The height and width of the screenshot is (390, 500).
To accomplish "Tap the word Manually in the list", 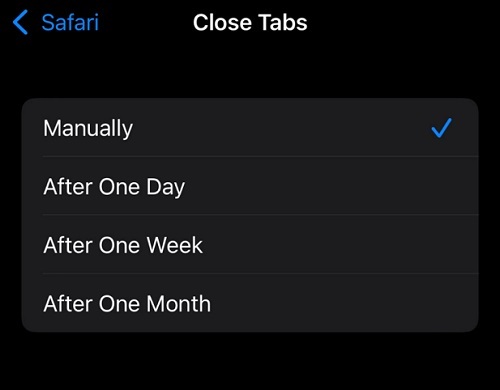I will [88, 128].
